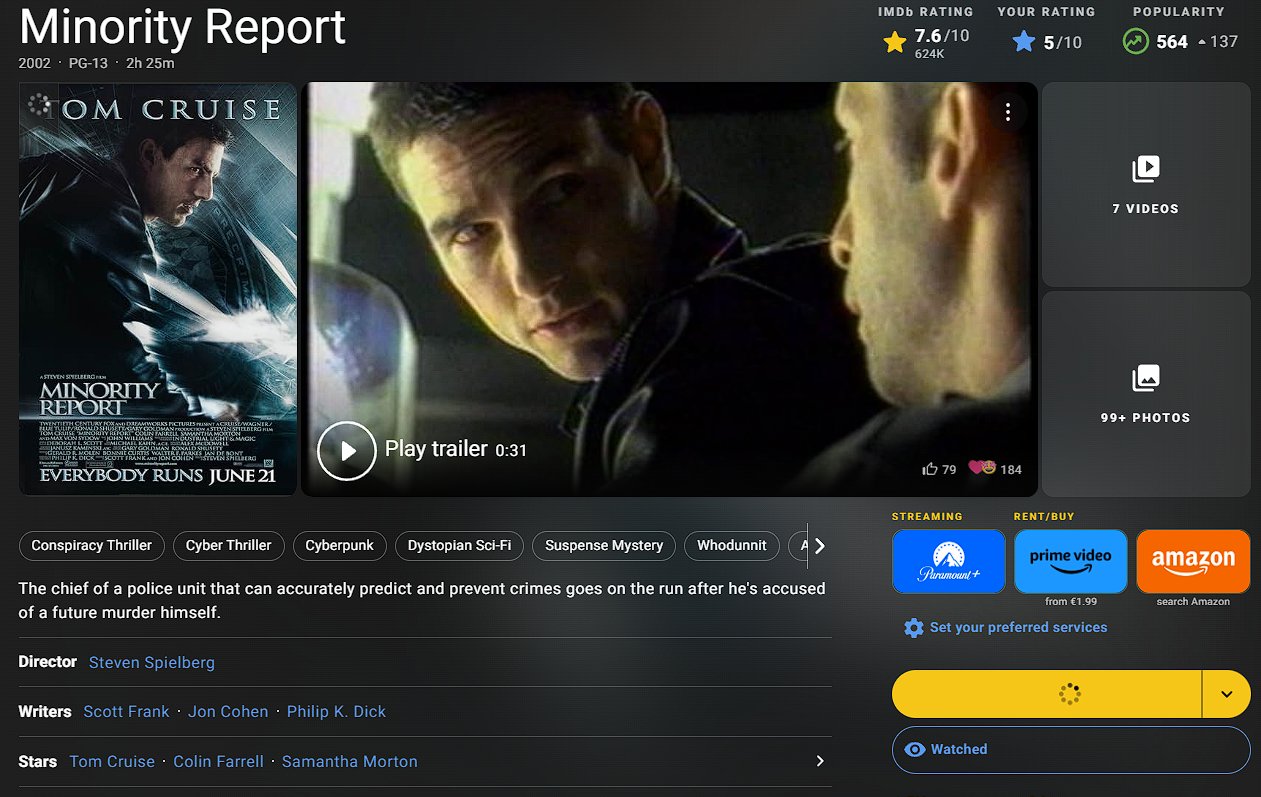Open writer Jon Cohen's page
Viewport: 1261px width, 797px height.
coord(229,712)
